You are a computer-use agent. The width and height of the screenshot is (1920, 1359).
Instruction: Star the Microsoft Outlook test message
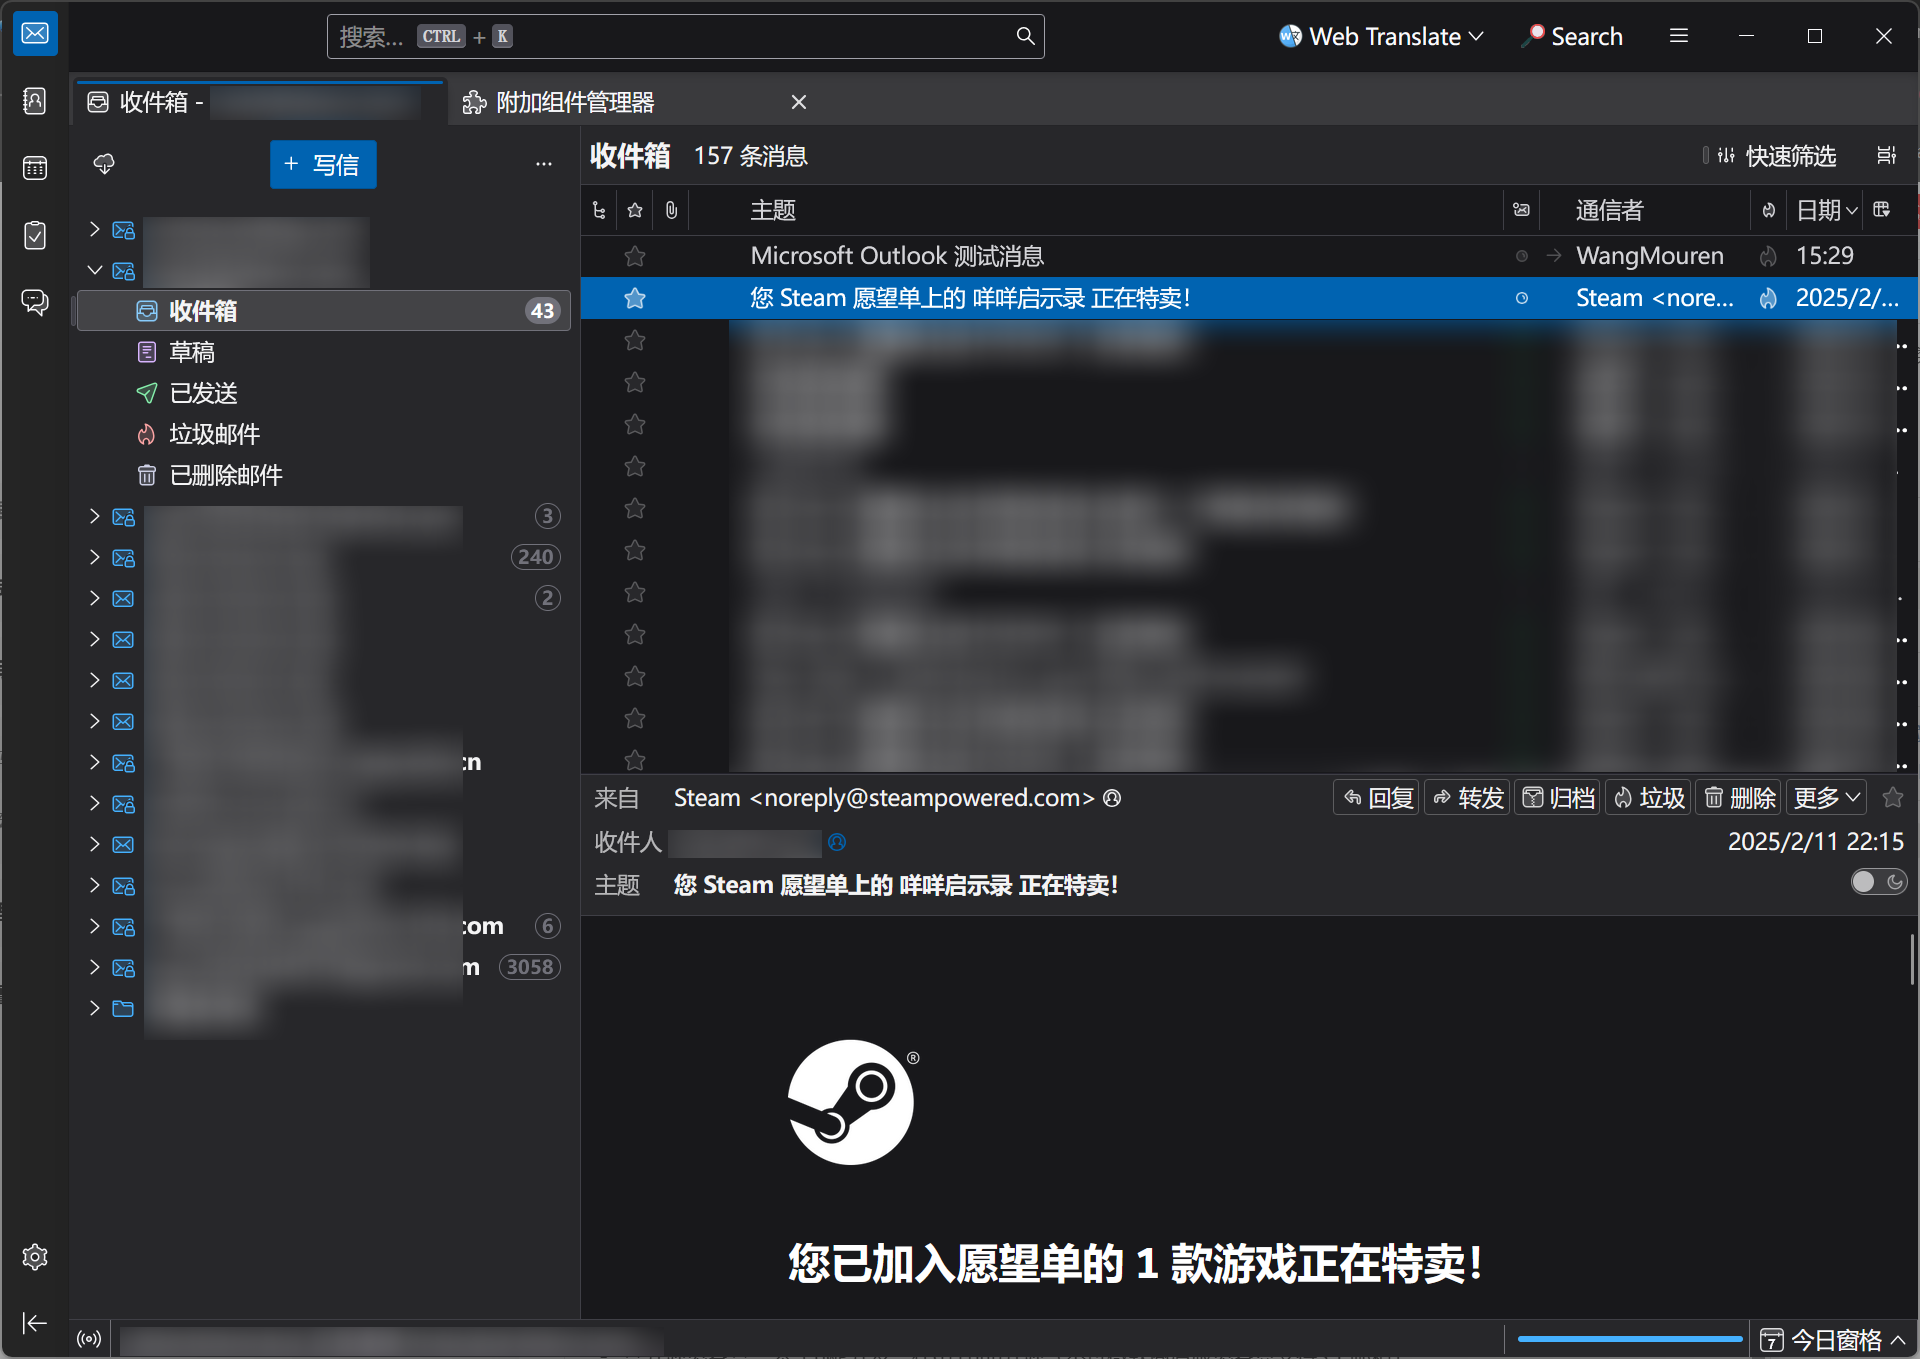point(634,256)
